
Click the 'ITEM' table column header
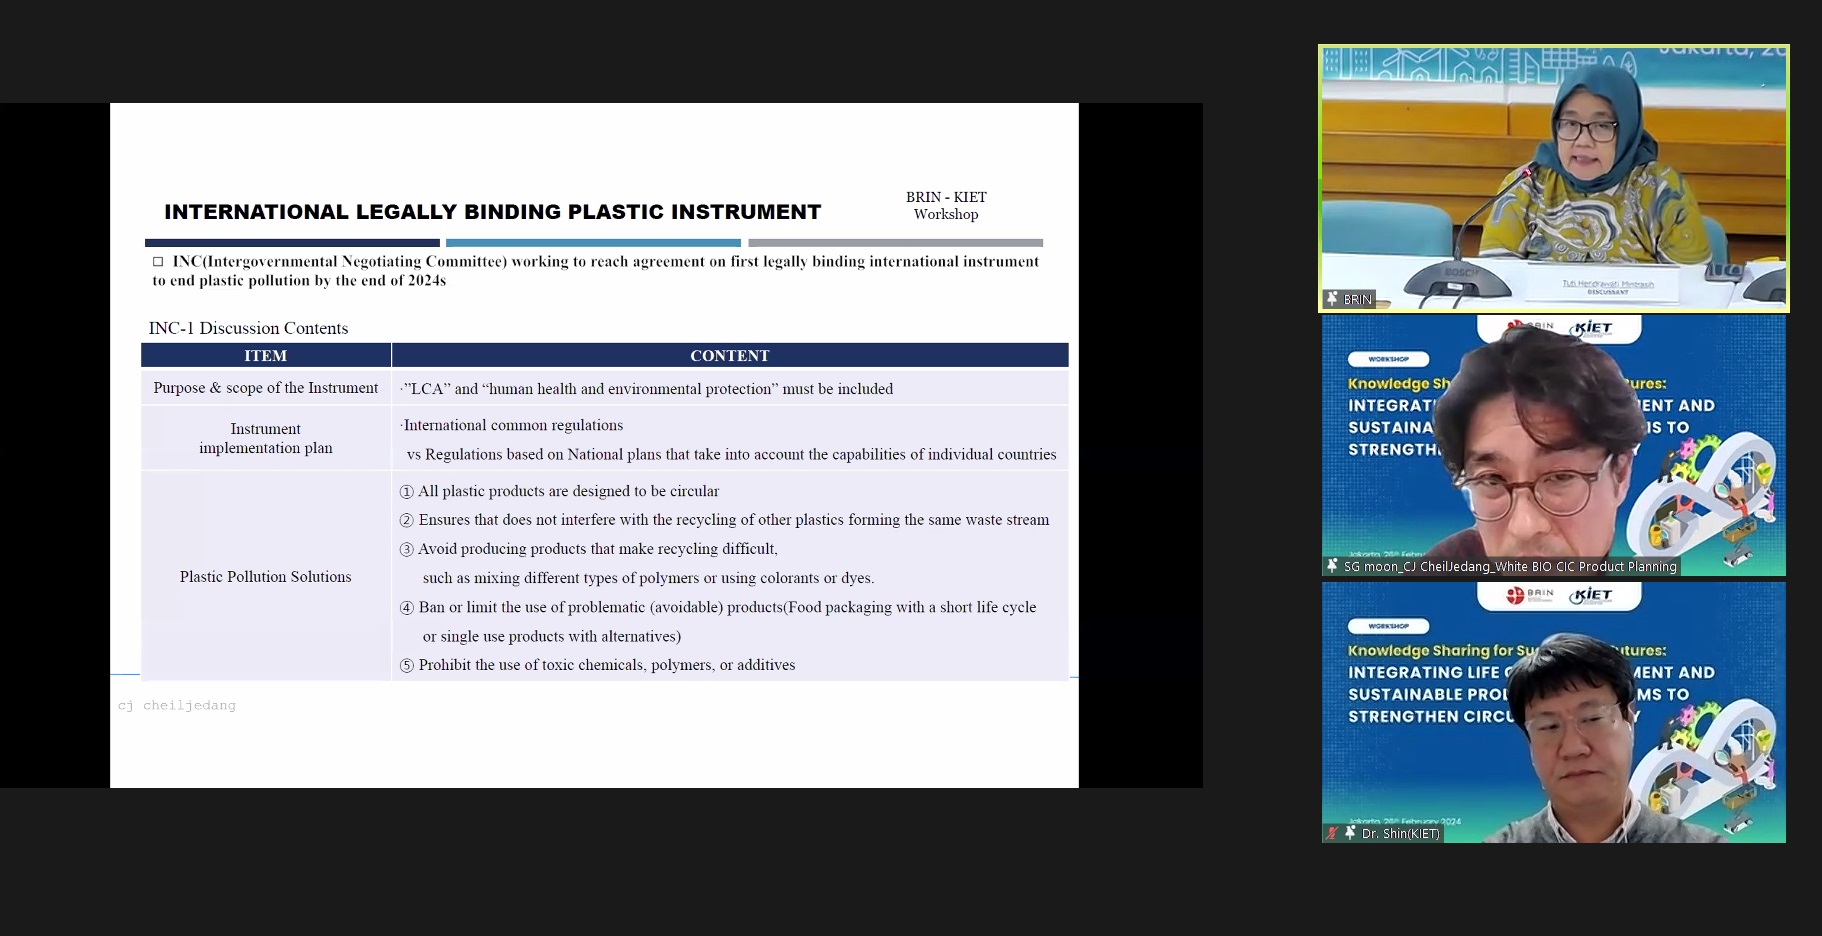pyautogui.click(x=265, y=355)
